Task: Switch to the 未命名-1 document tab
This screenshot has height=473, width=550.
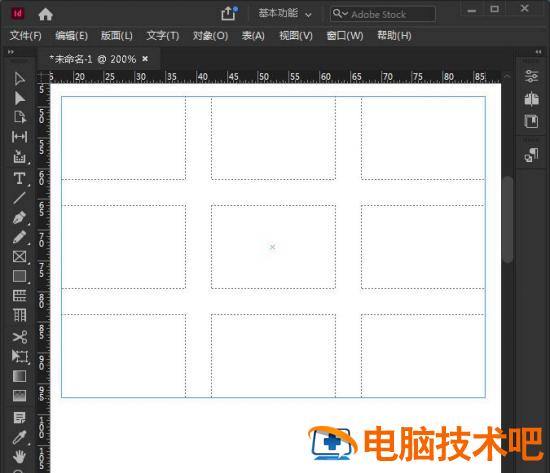Action: point(92,59)
